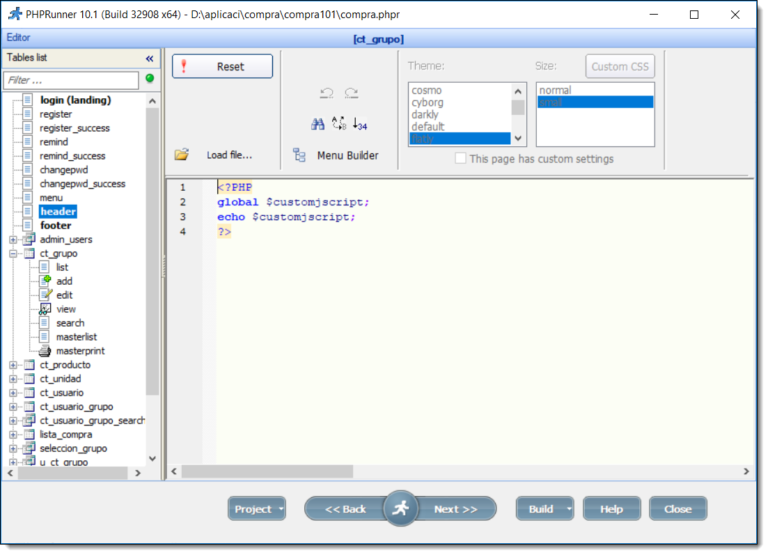Select the darkly theme
The width and height of the screenshot is (768, 555).
[425, 114]
